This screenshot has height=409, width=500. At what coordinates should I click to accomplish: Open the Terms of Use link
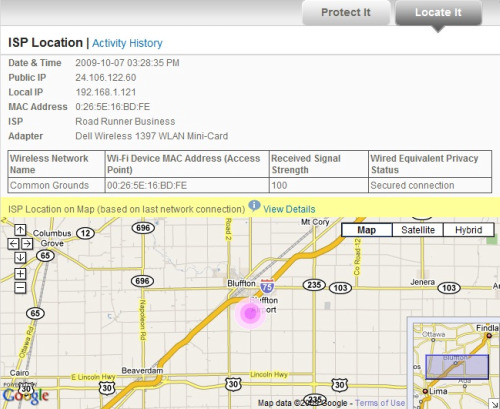[380, 403]
